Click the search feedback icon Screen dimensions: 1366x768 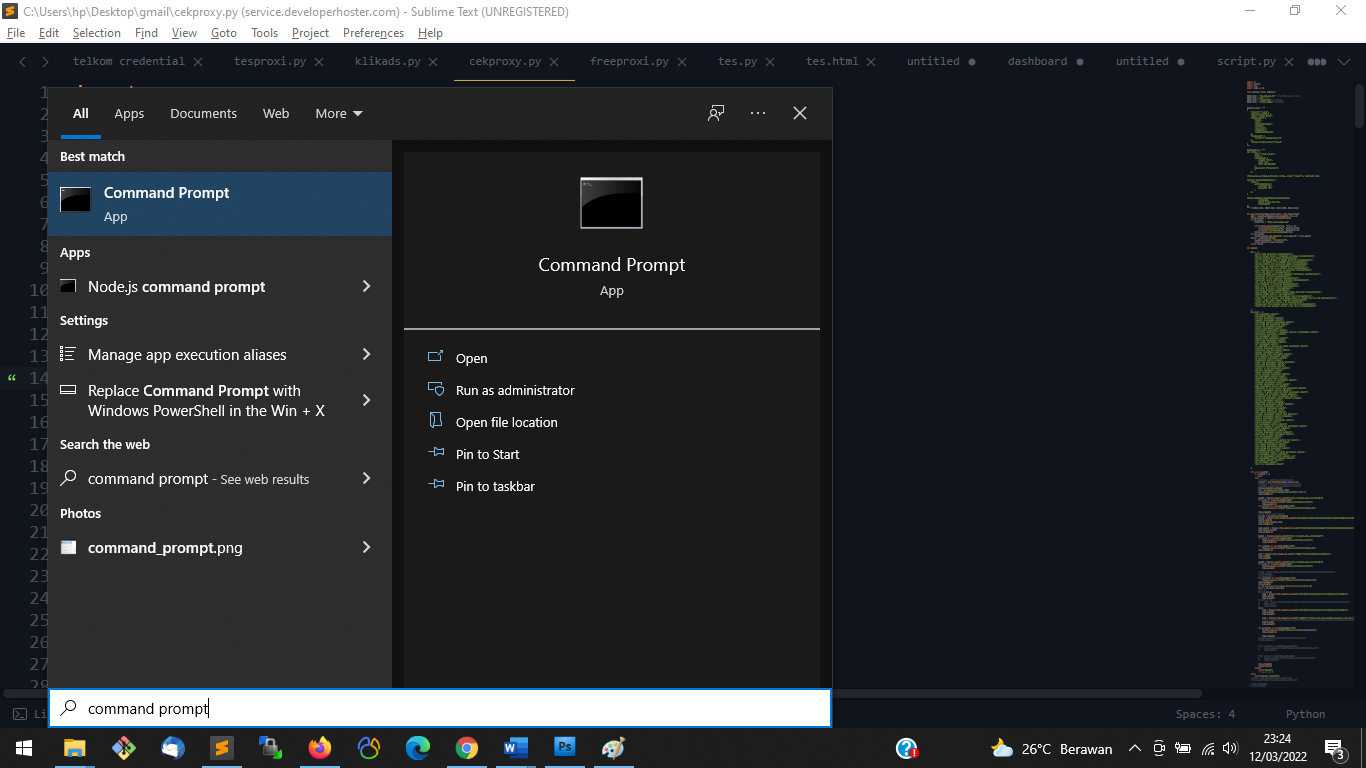tap(716, 113)
